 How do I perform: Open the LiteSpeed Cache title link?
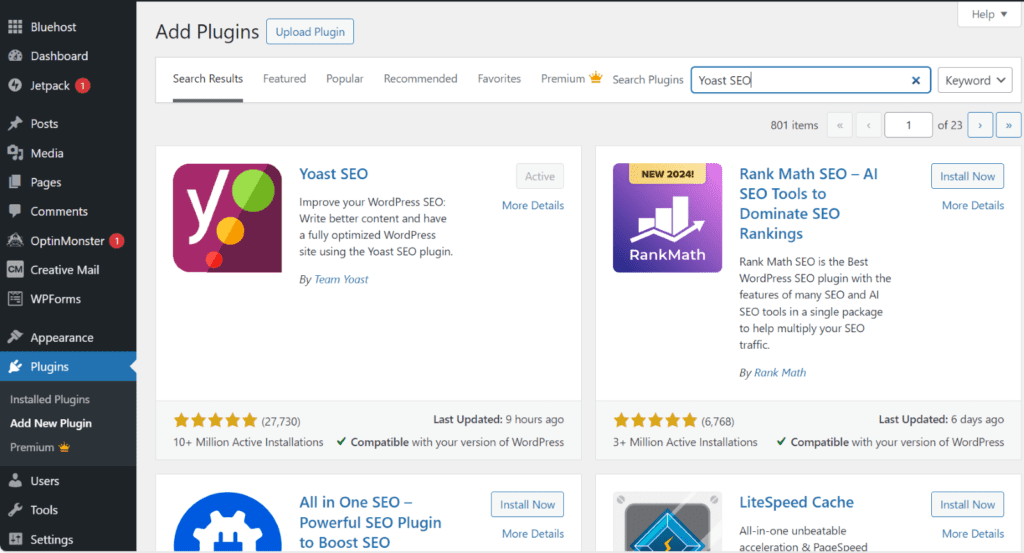pos(796,502)
